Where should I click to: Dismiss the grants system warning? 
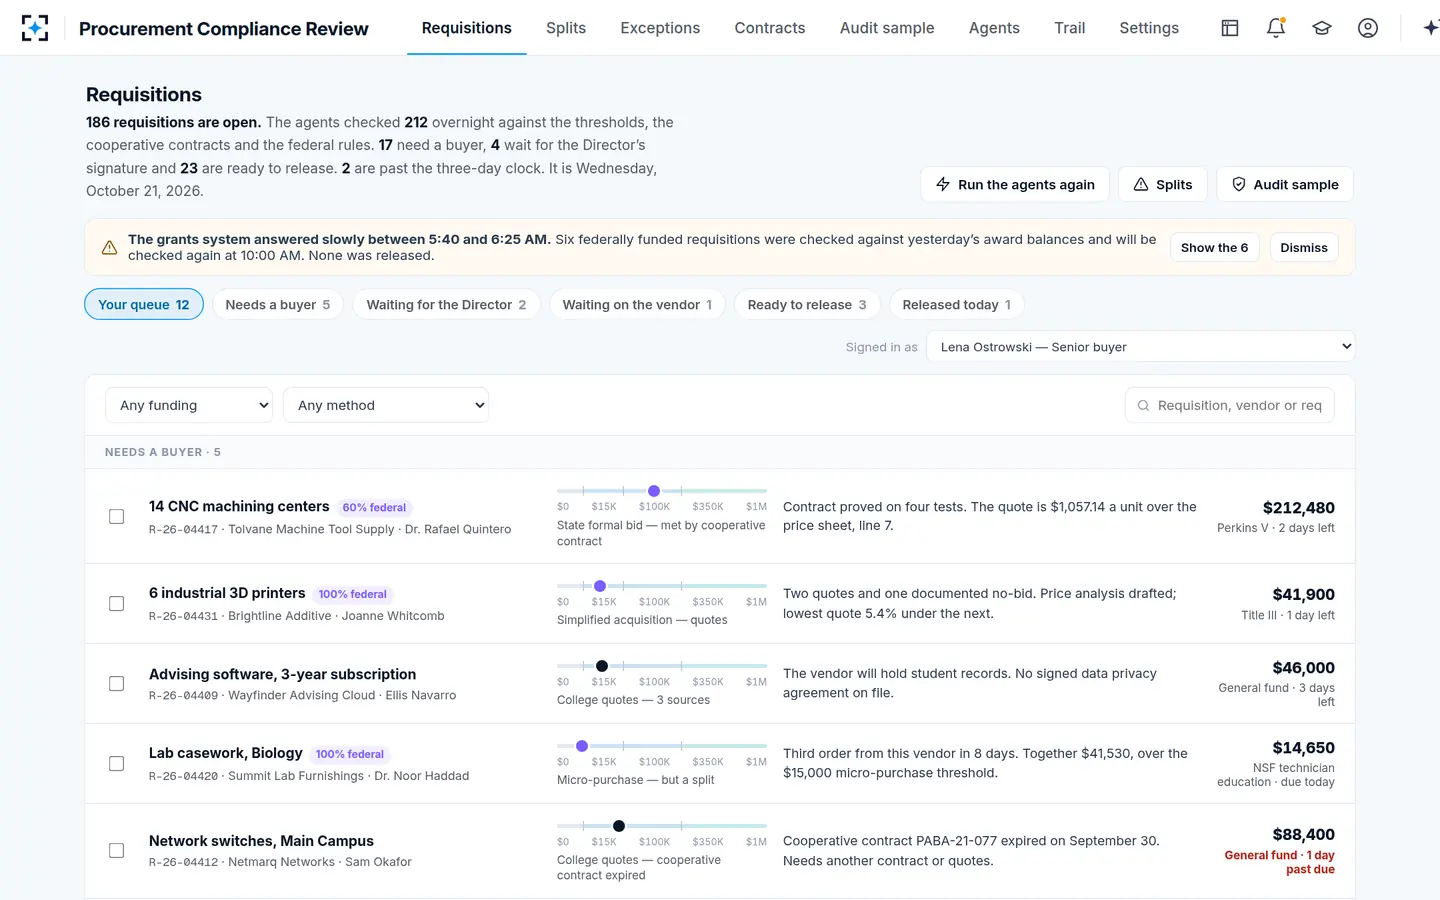(1304, 247)
